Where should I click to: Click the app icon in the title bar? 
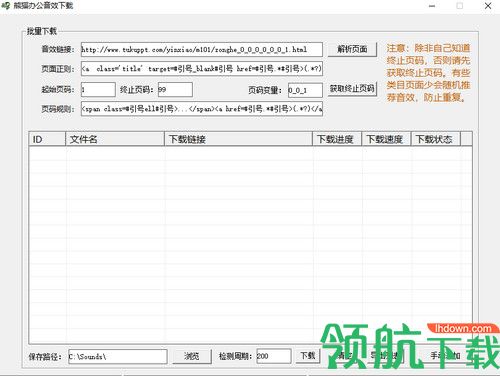click(6, 6)
